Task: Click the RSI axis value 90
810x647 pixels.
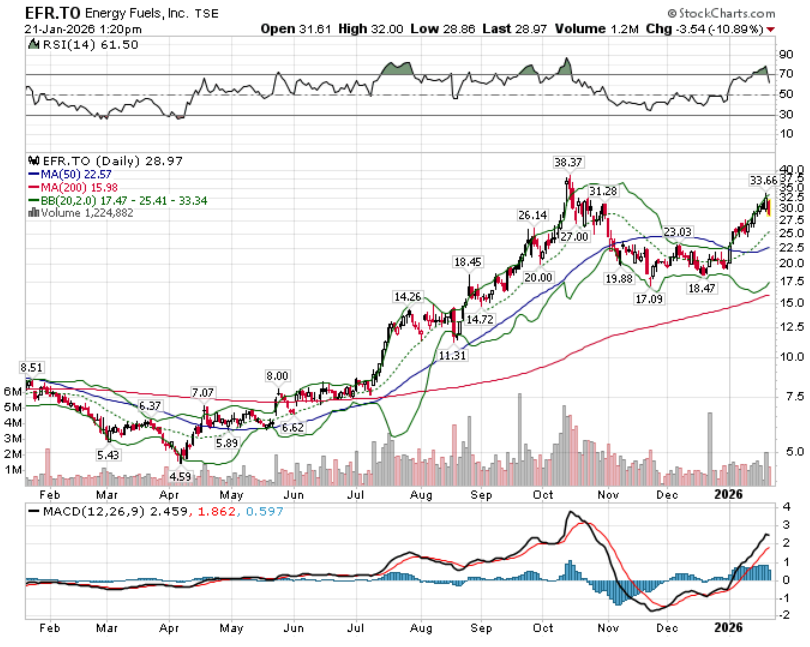Action: point(786,55)
